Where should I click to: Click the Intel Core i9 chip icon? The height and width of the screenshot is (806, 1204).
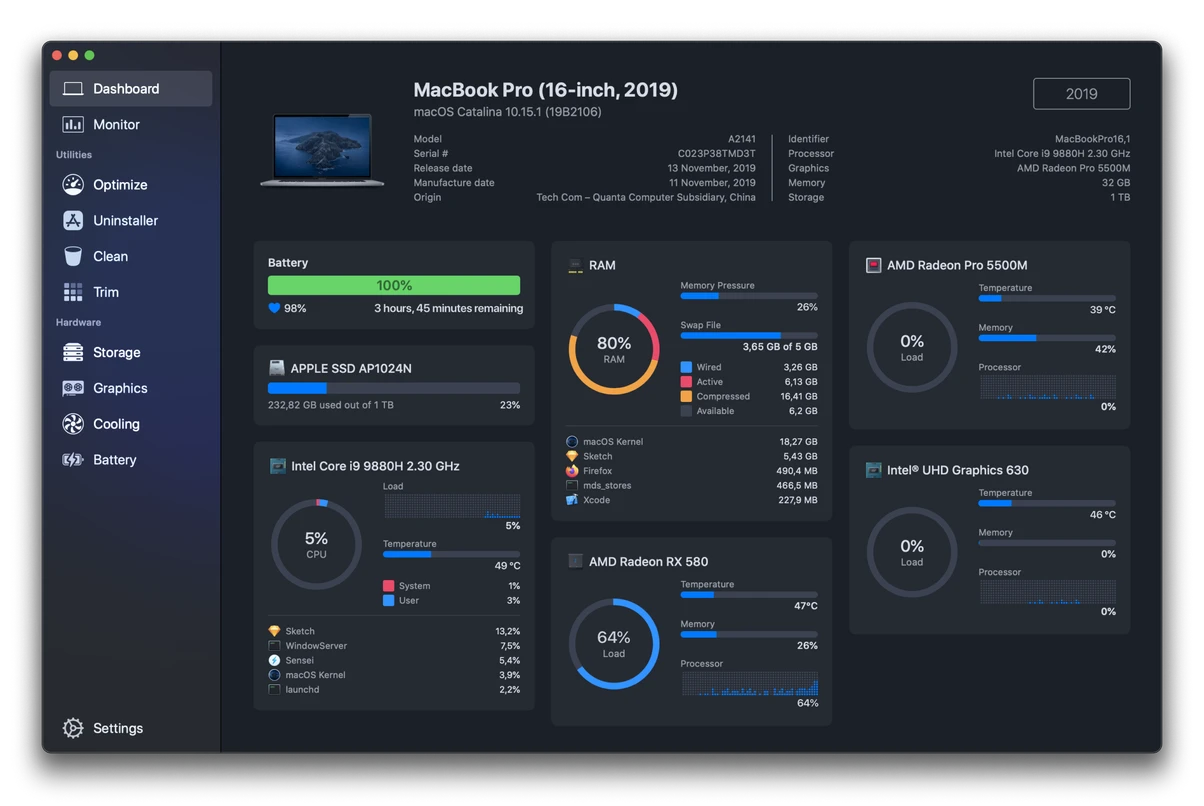click(277, 467)
